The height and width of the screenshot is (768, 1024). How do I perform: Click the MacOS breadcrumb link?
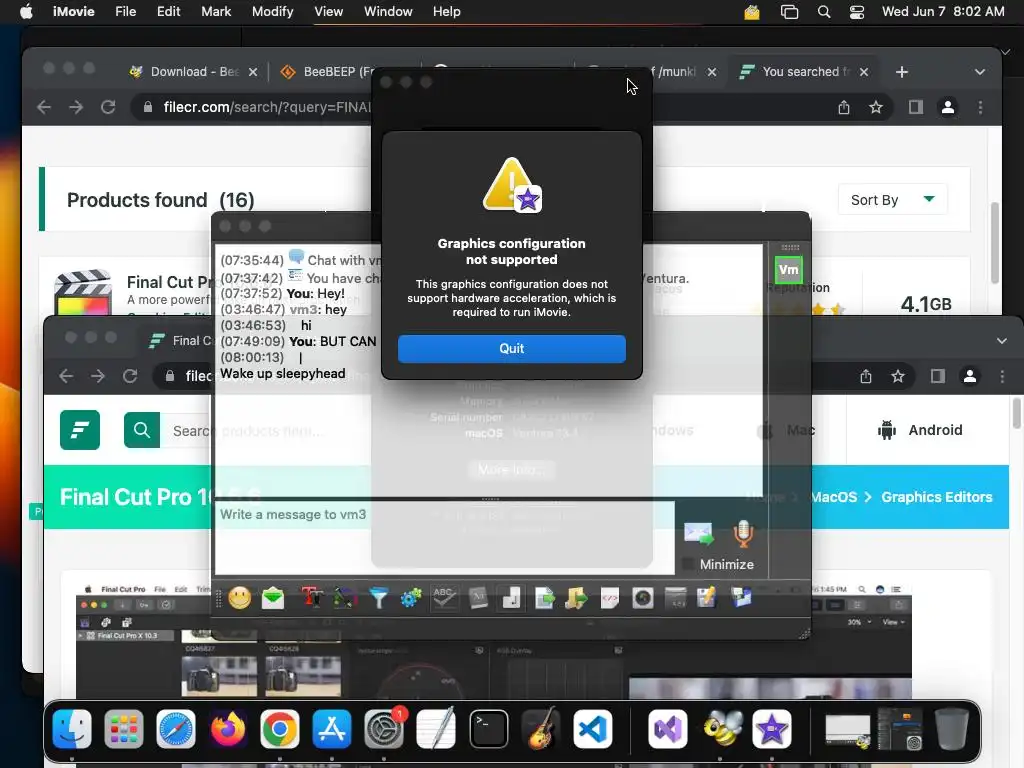(x=834, y=497)
